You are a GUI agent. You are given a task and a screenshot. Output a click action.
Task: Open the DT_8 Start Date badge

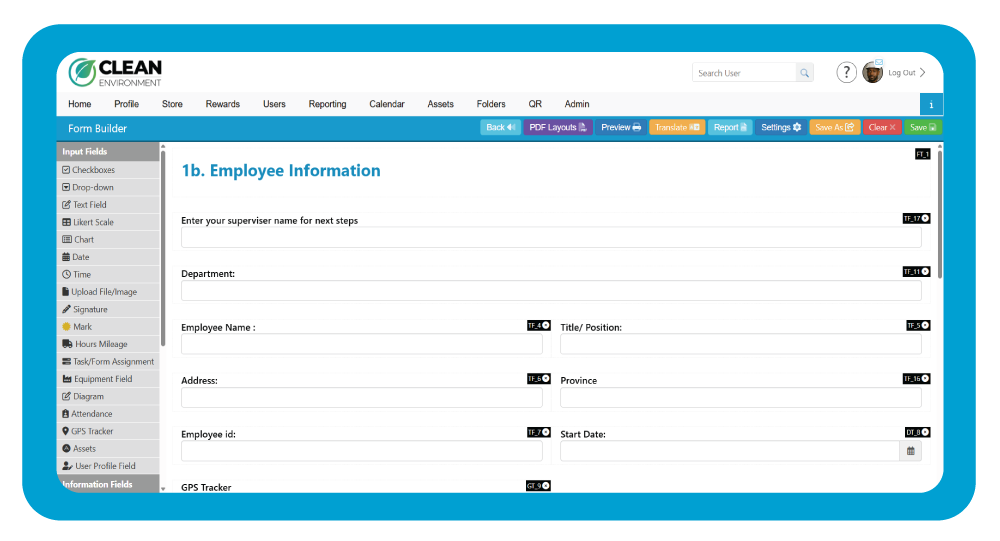click(x=917, y=433)
